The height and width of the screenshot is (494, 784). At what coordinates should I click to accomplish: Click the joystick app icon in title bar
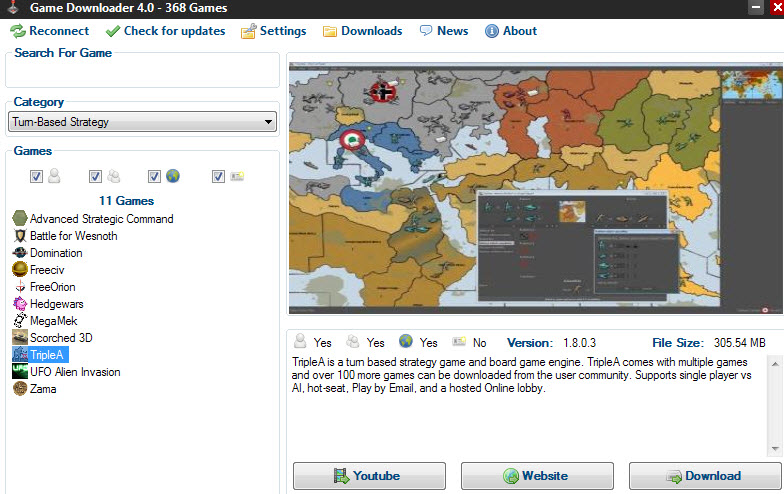click(14, 8)
